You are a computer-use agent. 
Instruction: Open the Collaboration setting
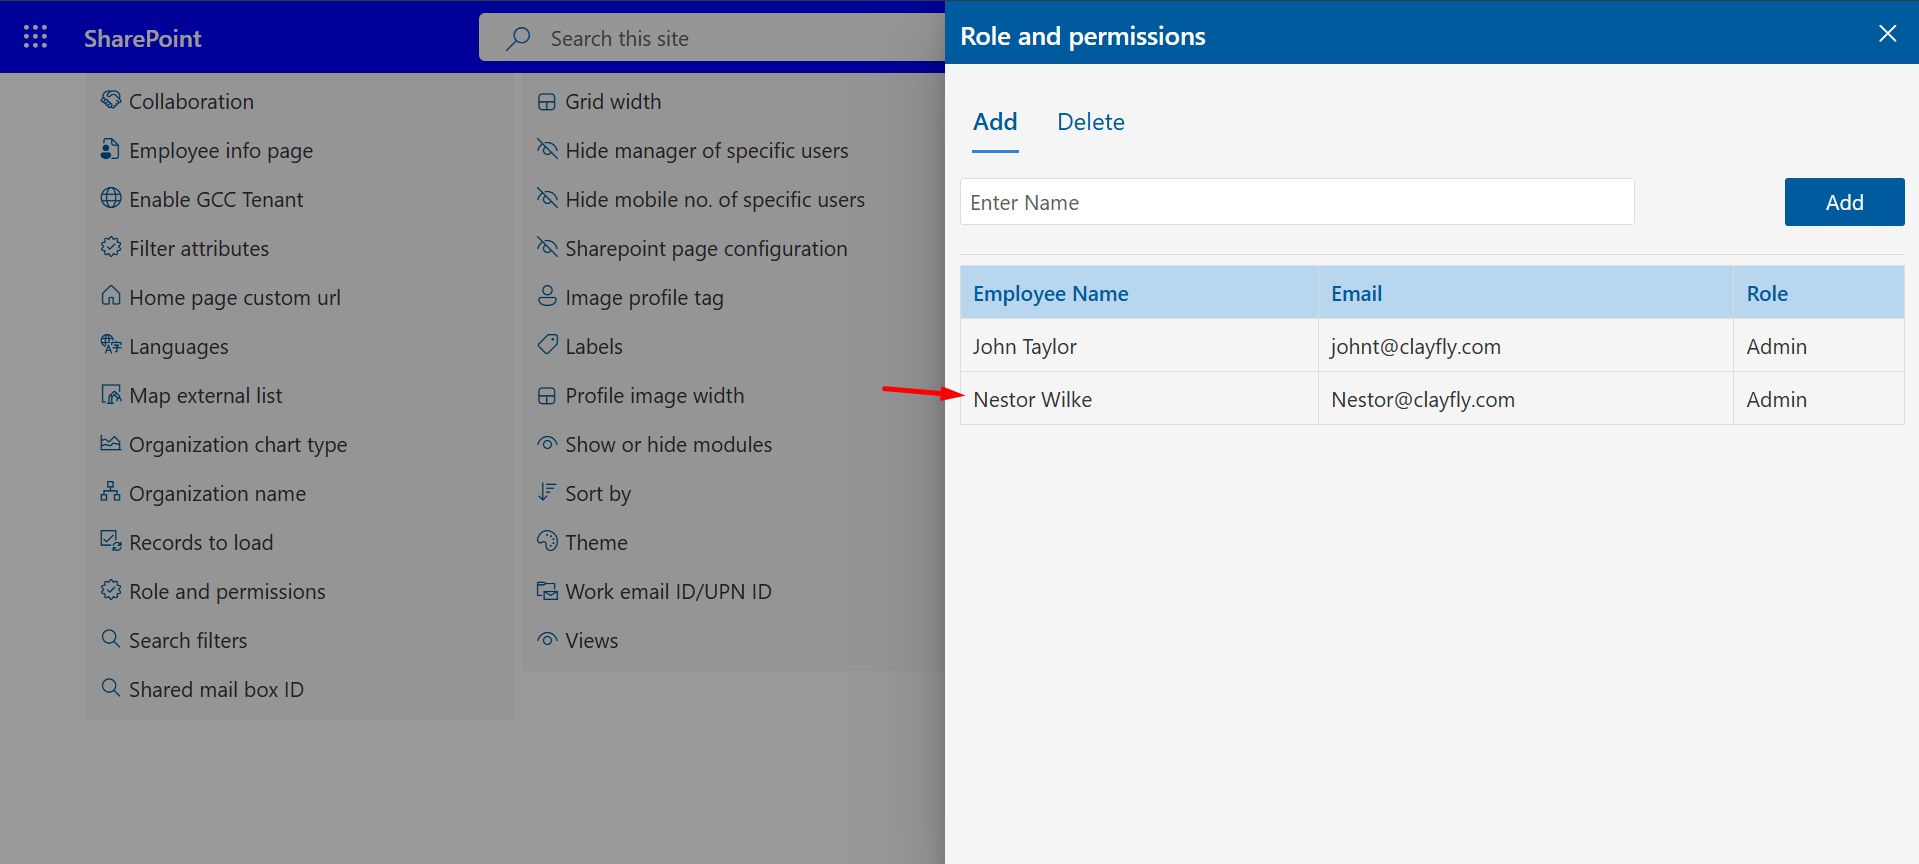coord(191,101)
